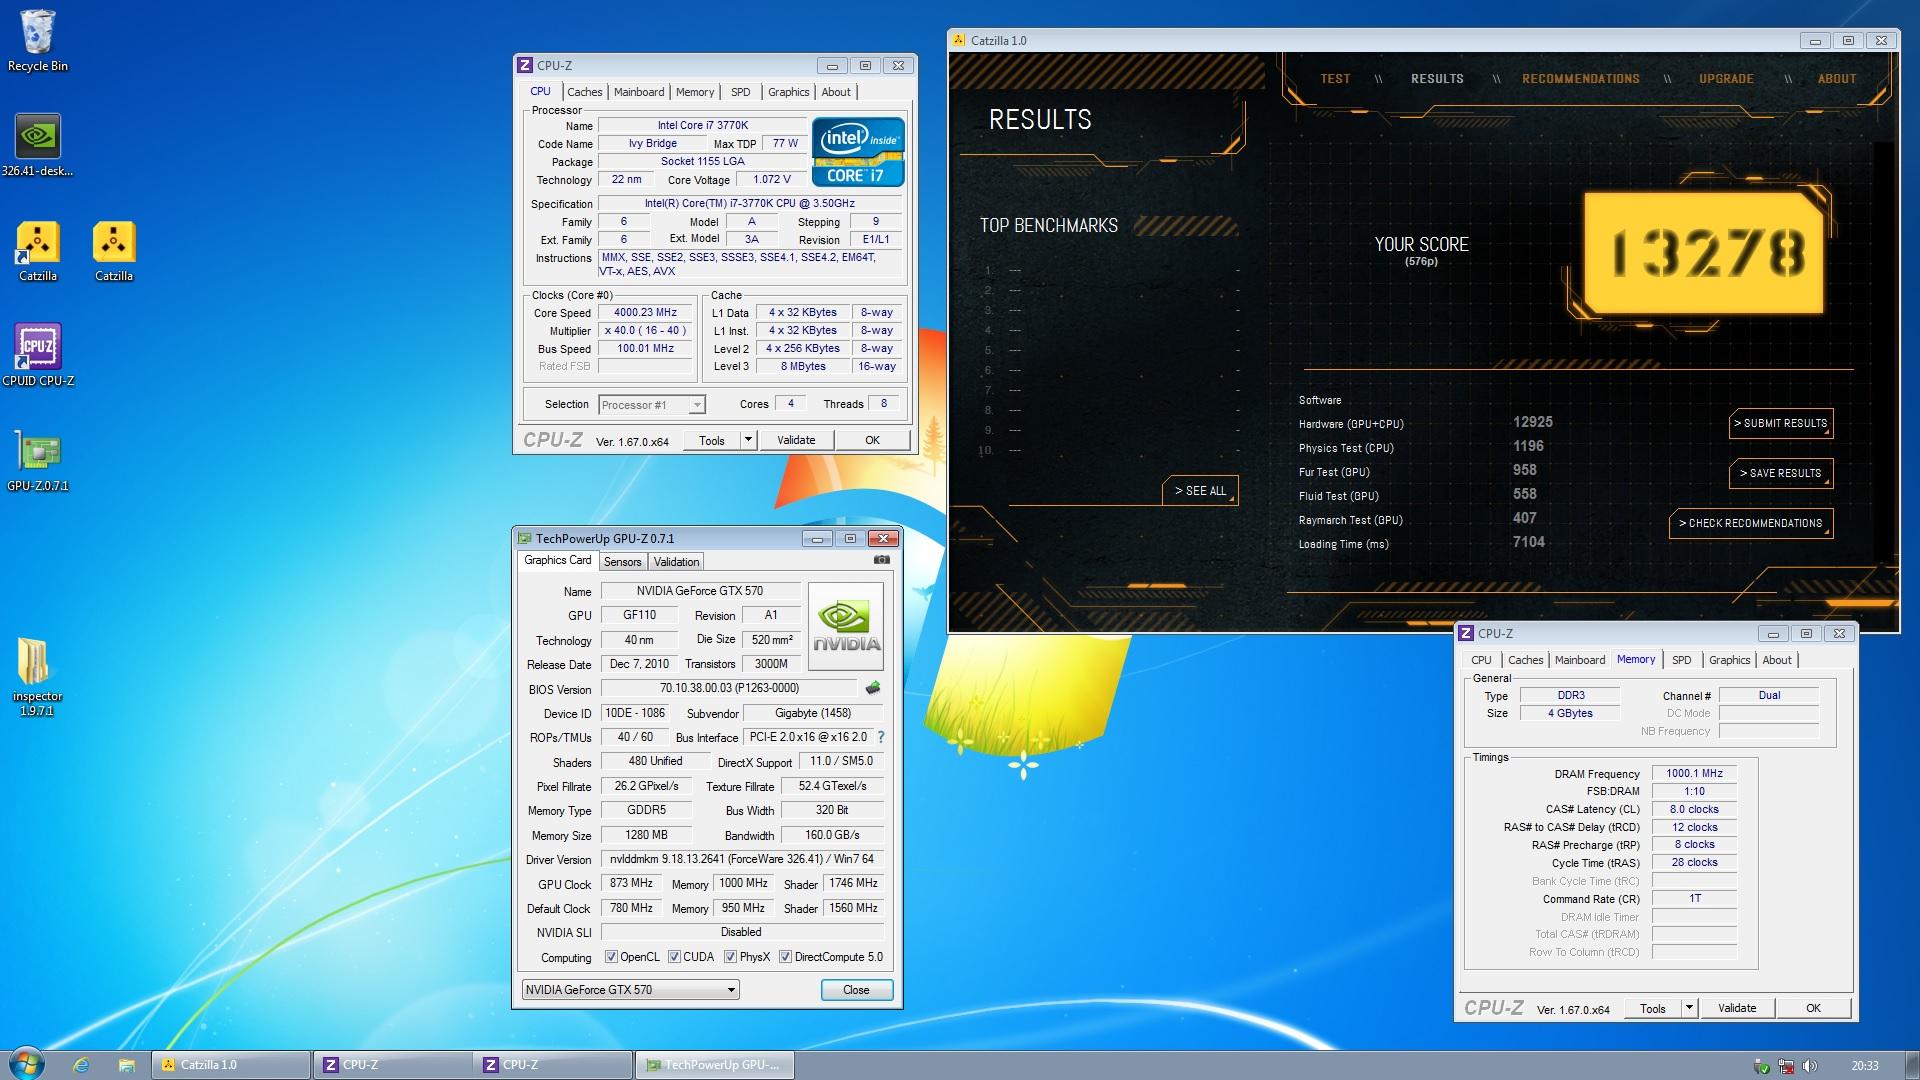Click OK in CPU-Z memory window
This screenshot has height=1080, width=1920.
[x=1813, y=1008]
